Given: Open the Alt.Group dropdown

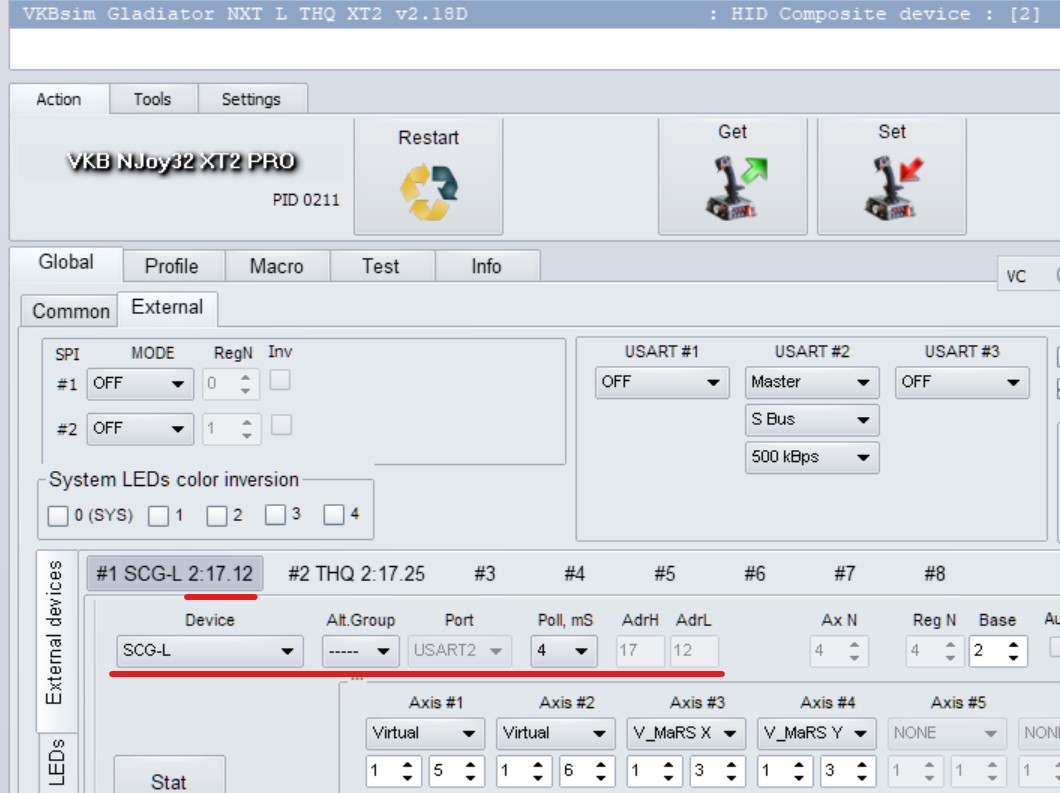Looking at the screenshot, I should pos(360,651).
